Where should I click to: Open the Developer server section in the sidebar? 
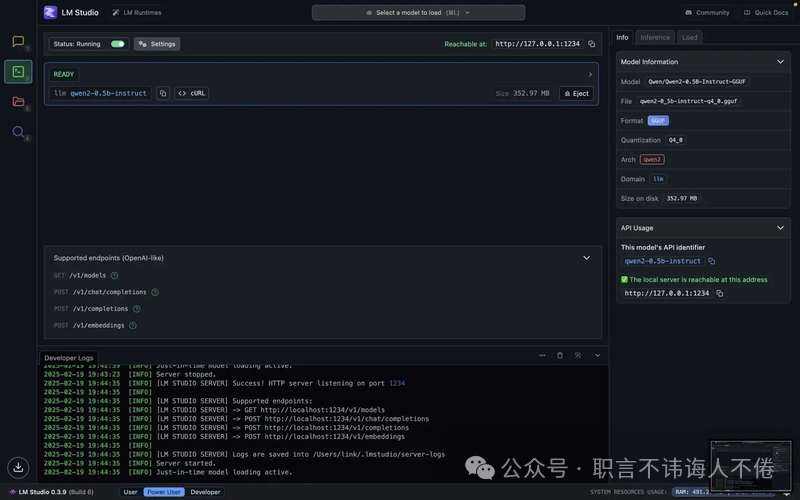pyautogui.click(x=18, y=71)
